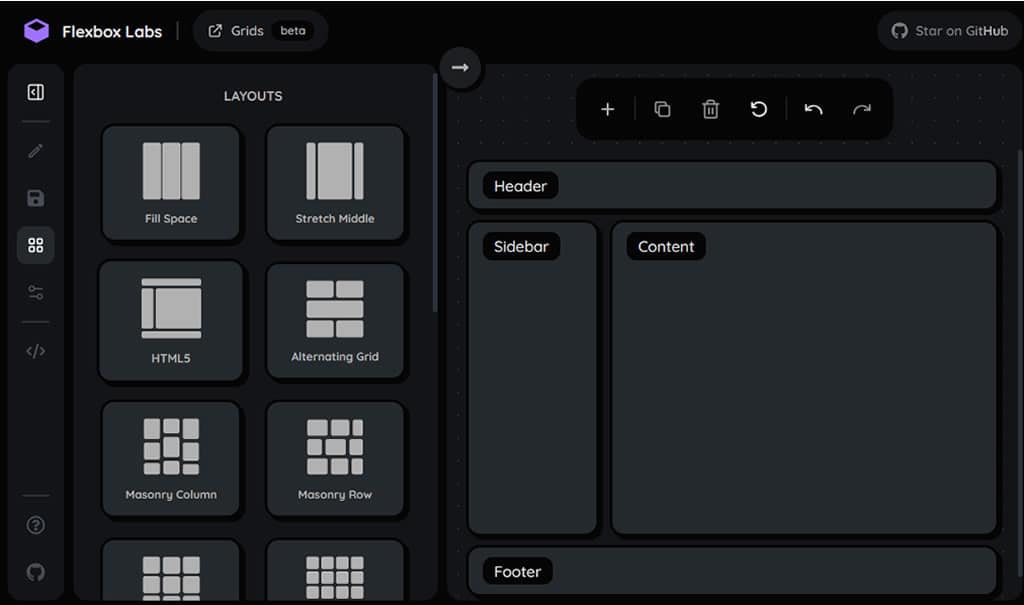
Task: Open the code view icon in sidebar
Action: (36, 351)
